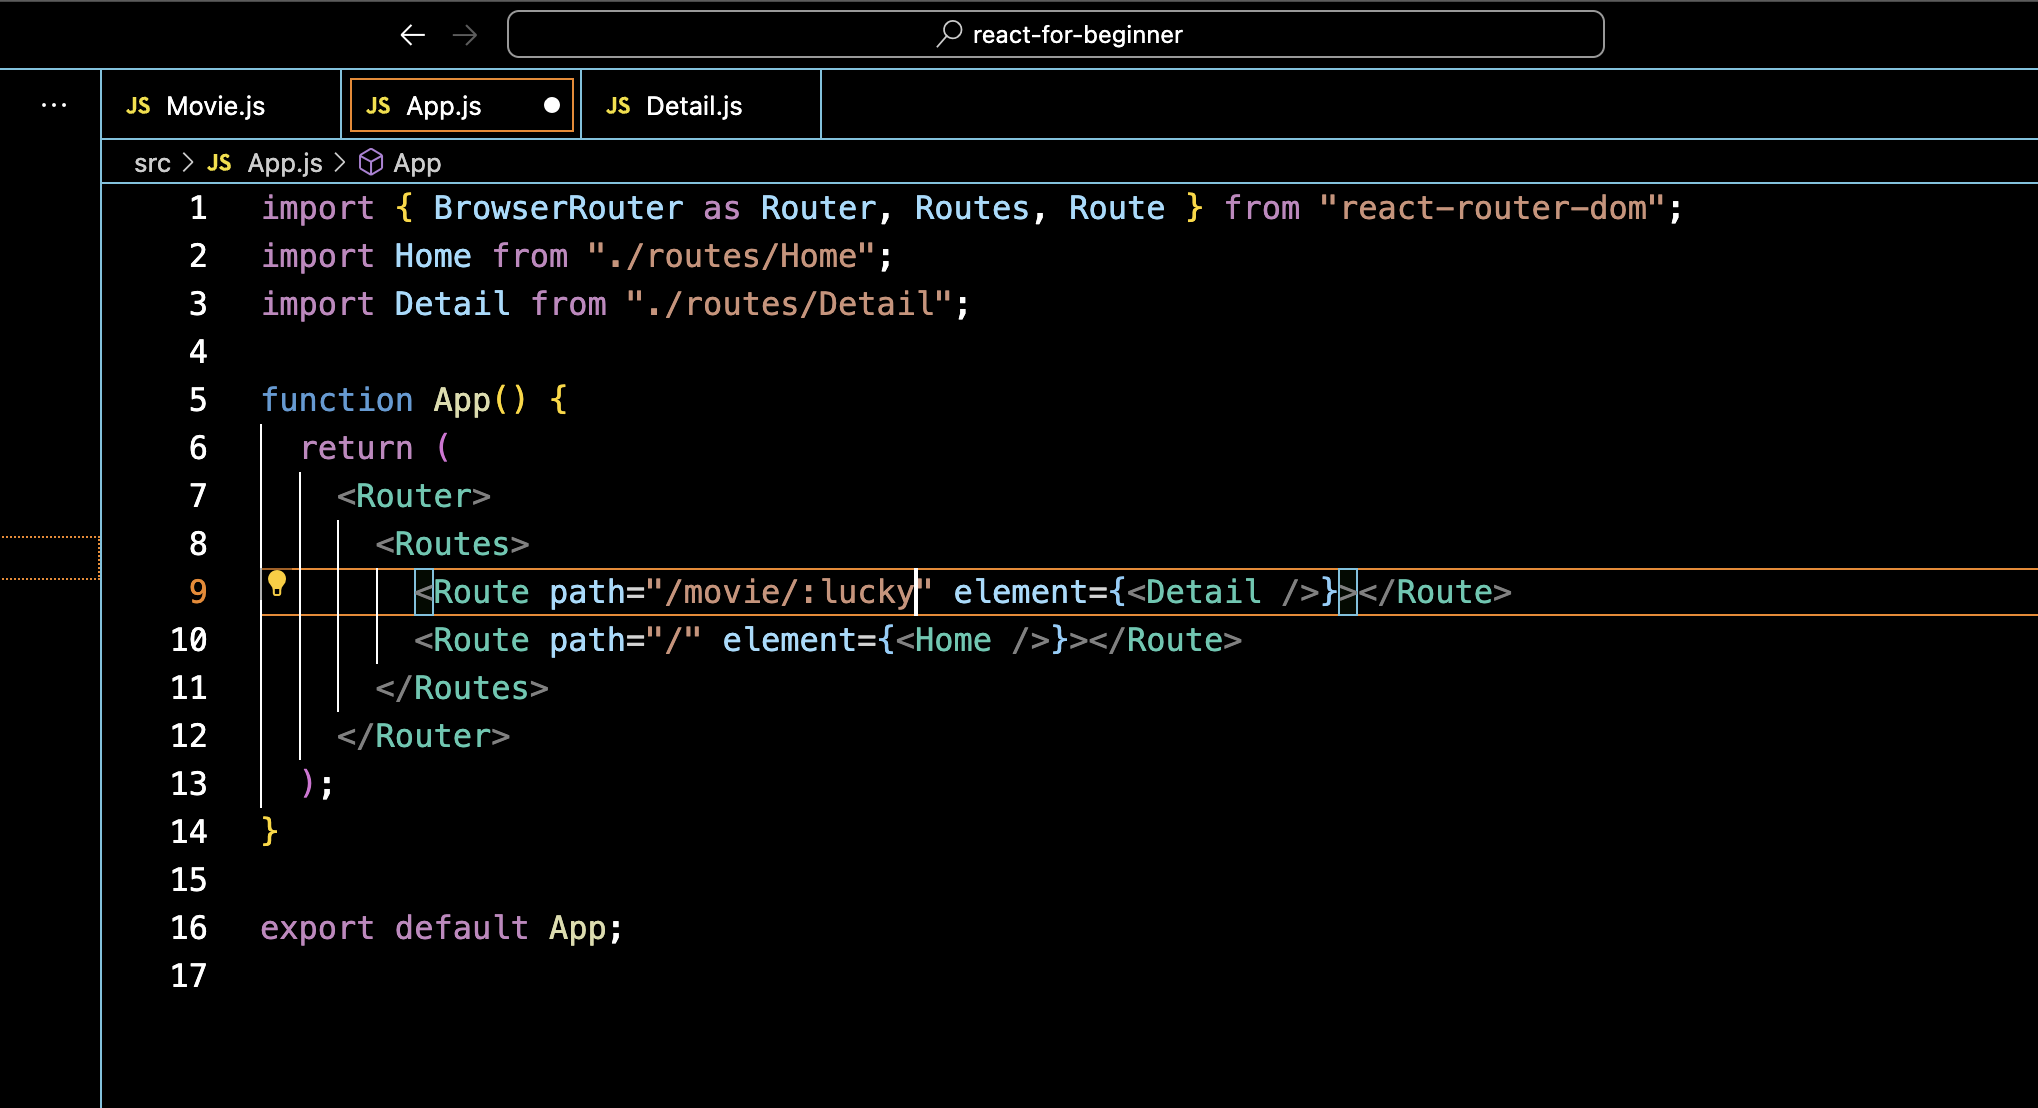
Task: Open the App.js breadcrumb dropdown
Action: [285, 163]
